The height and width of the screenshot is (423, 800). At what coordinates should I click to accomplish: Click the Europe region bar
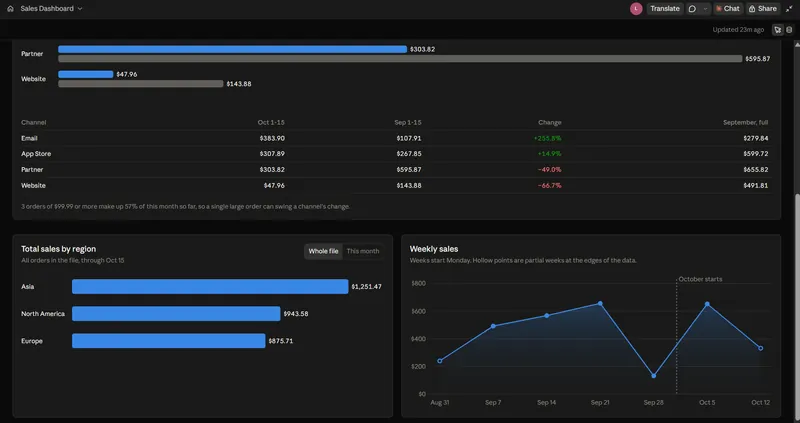click(x=168, y=340)
